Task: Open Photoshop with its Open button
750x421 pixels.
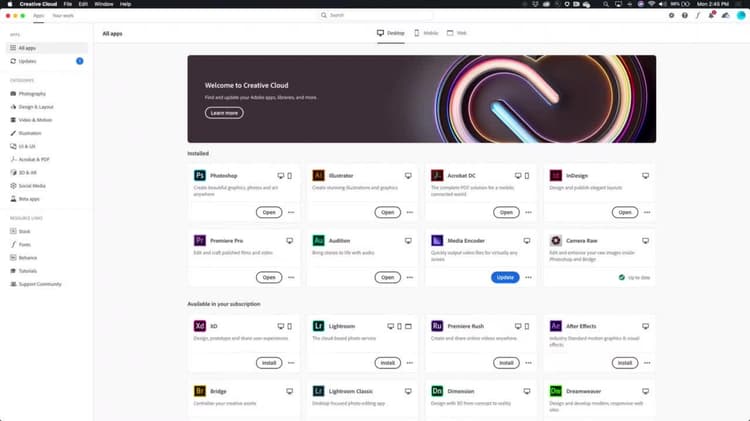Action: pos(269,212)
